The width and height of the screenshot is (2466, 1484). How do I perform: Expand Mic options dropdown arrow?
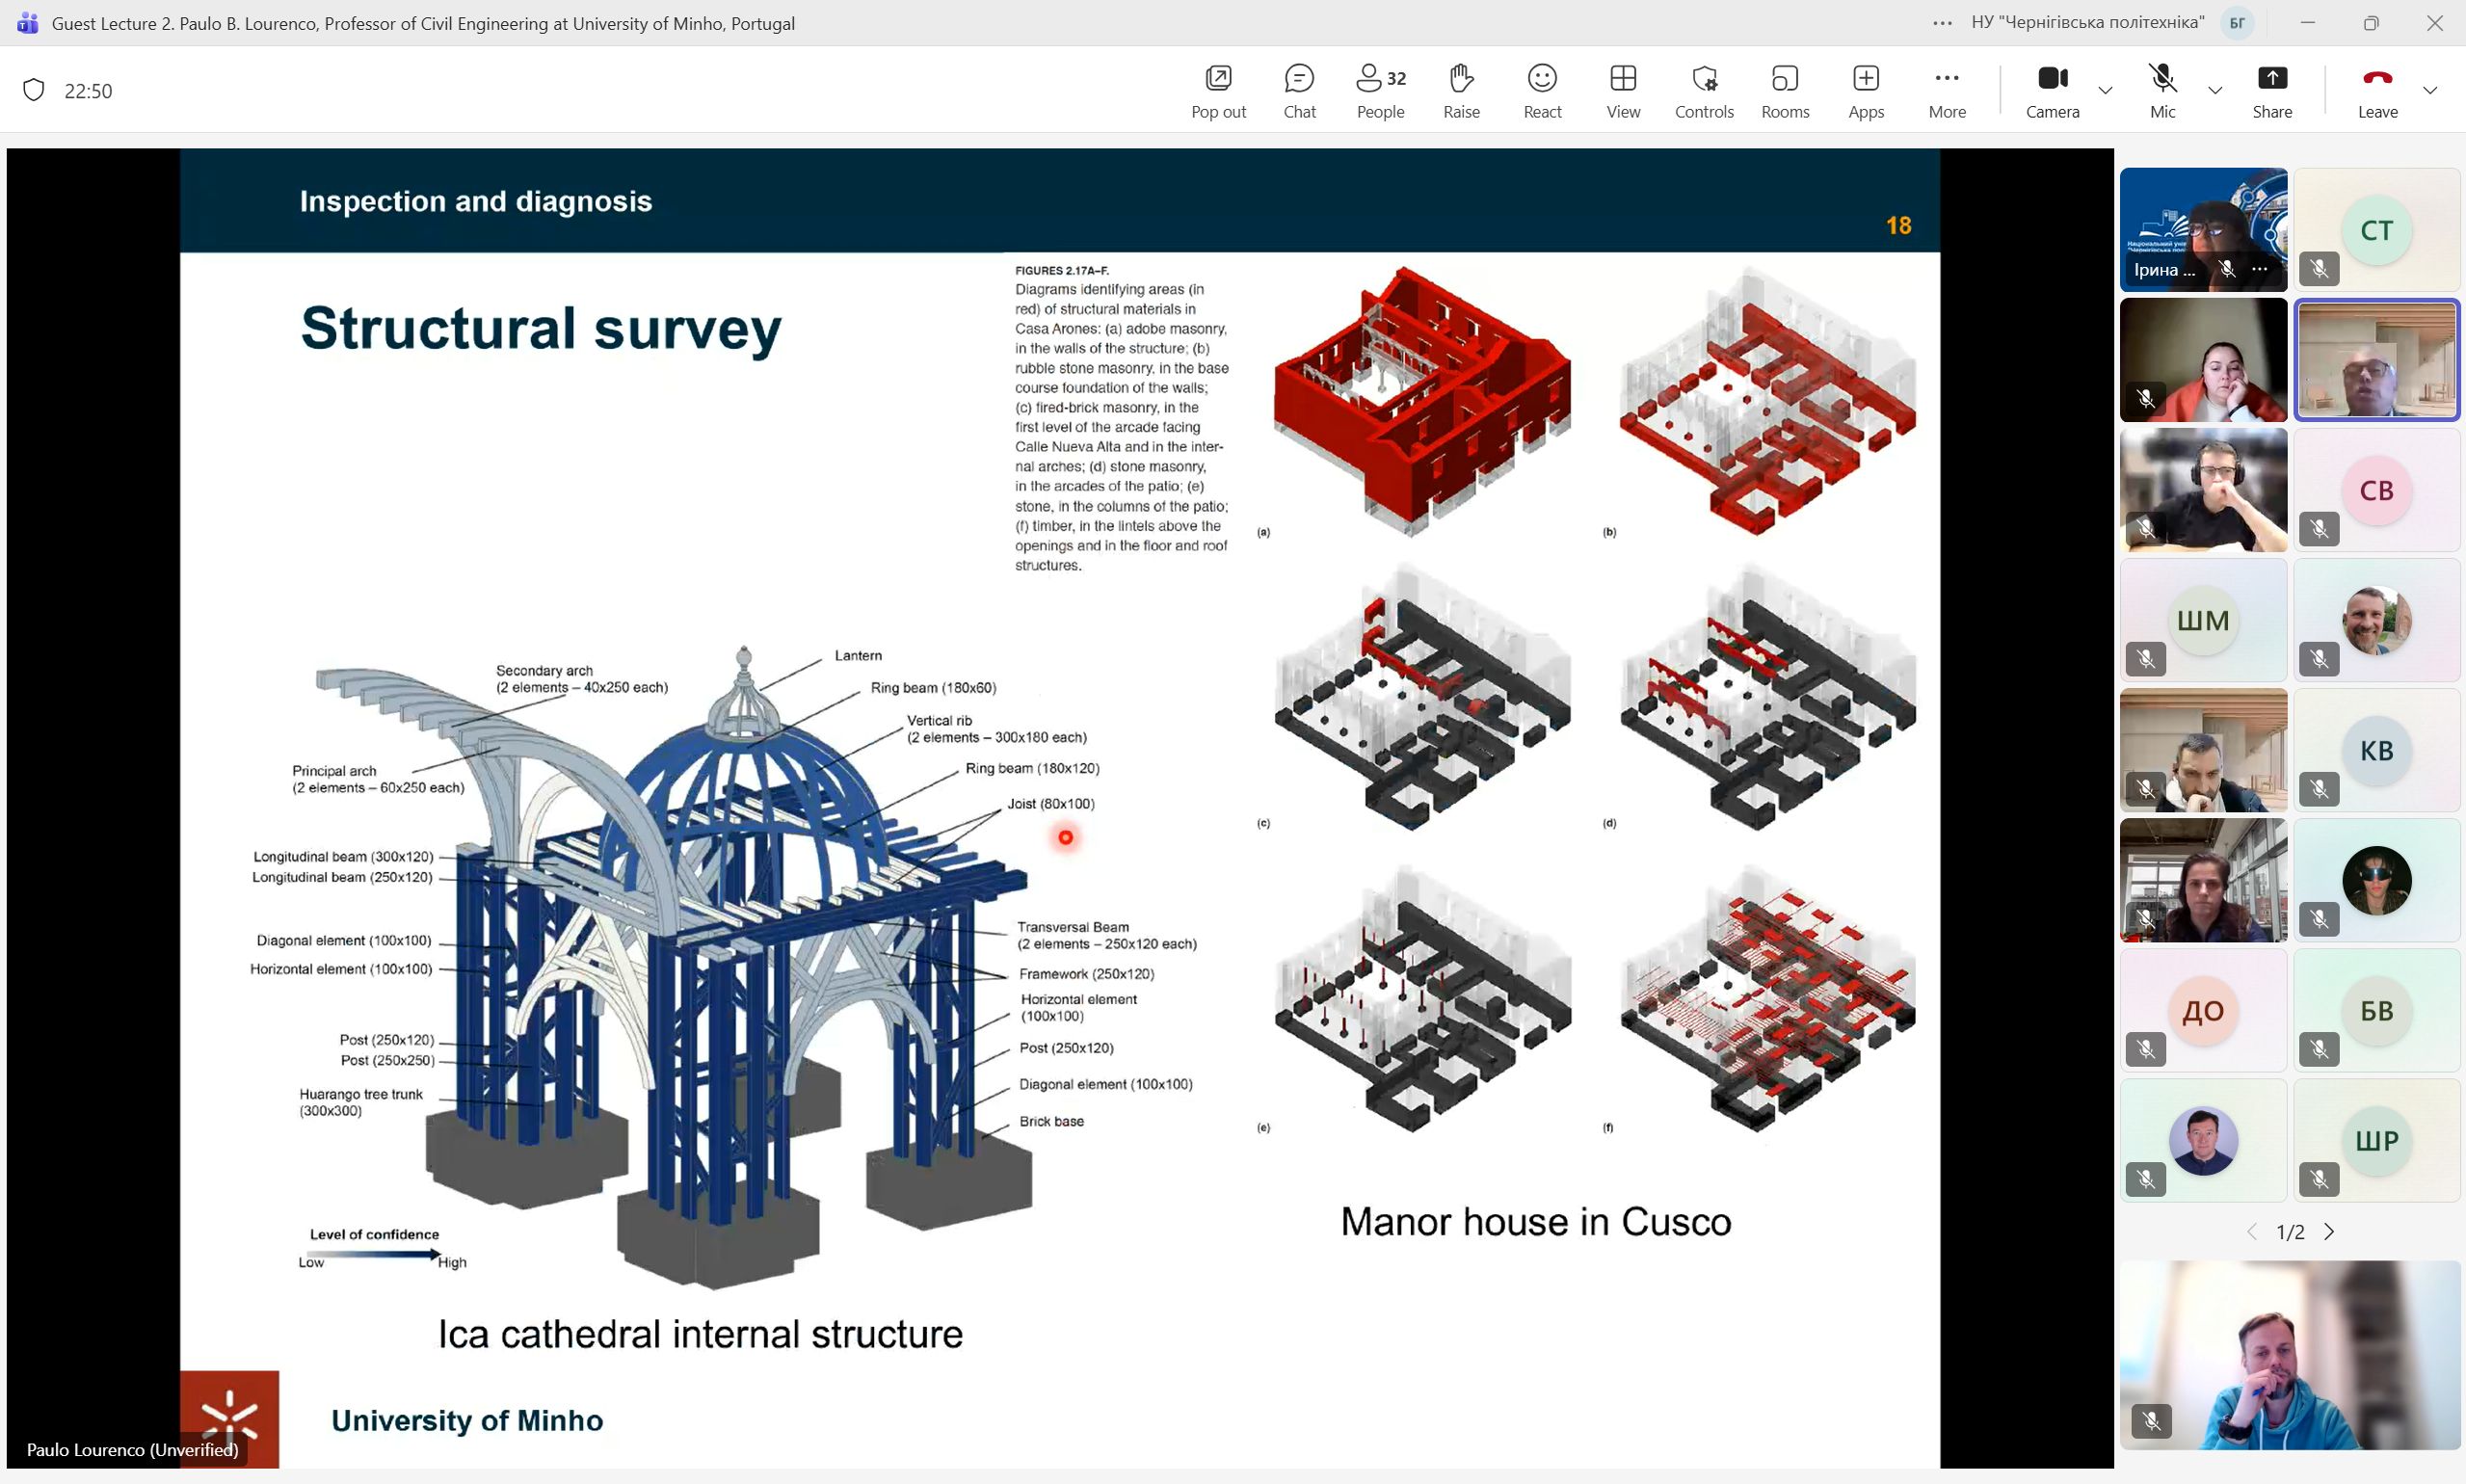pyautogui.click(x=2215, y=90)
